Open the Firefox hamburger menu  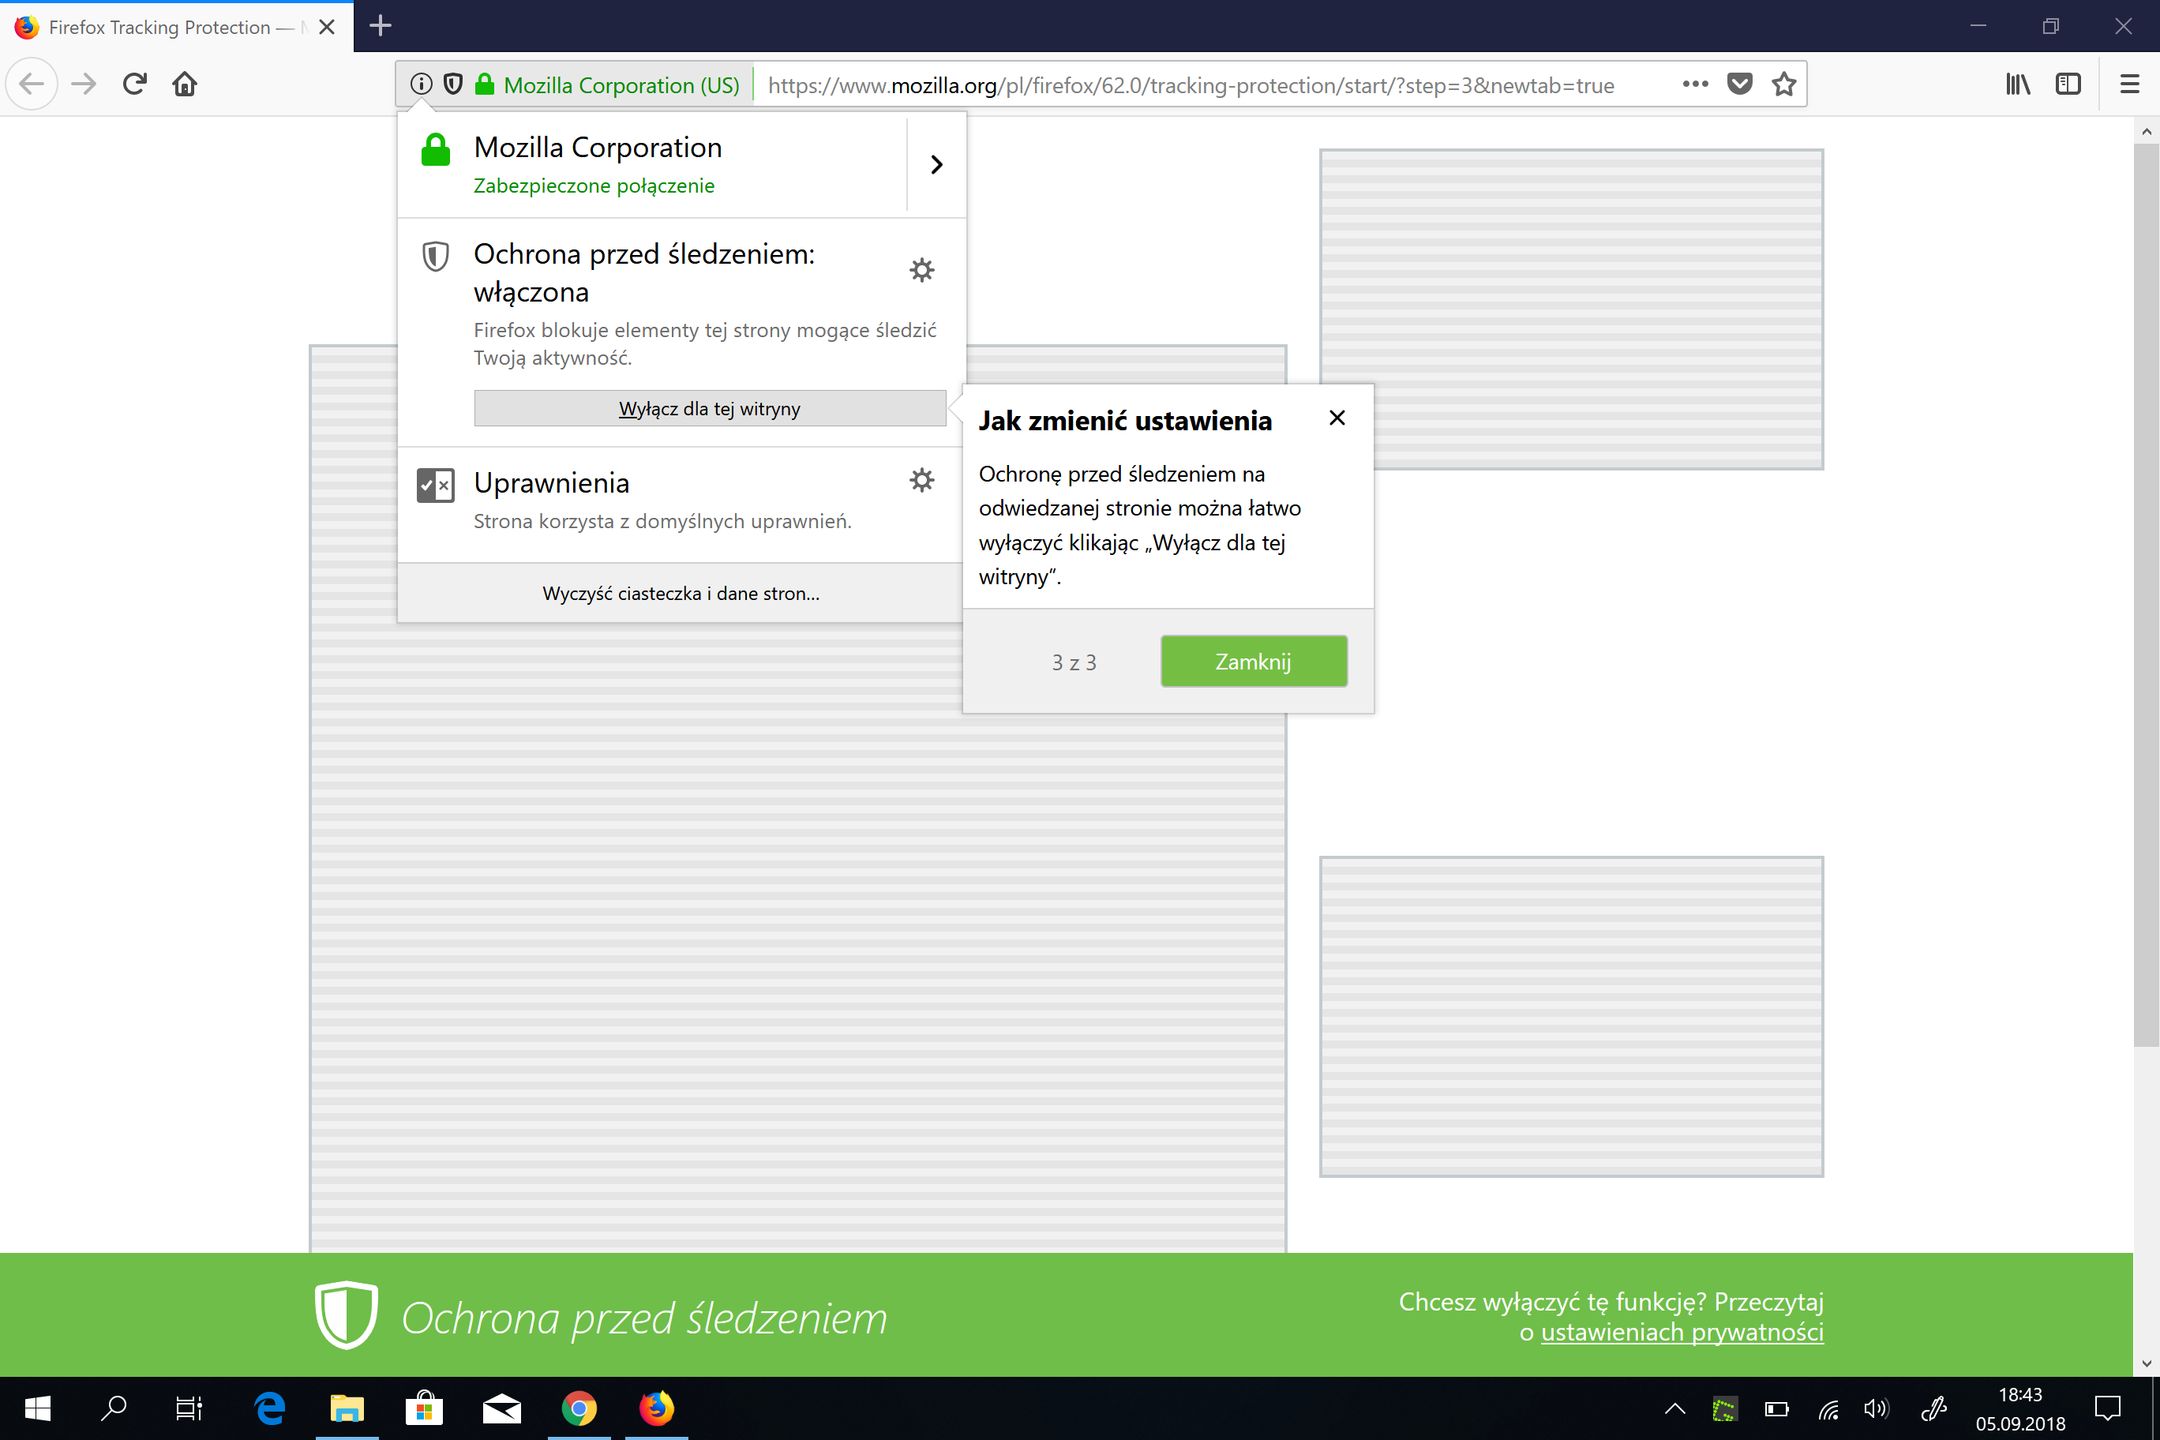pos(2130,84)
